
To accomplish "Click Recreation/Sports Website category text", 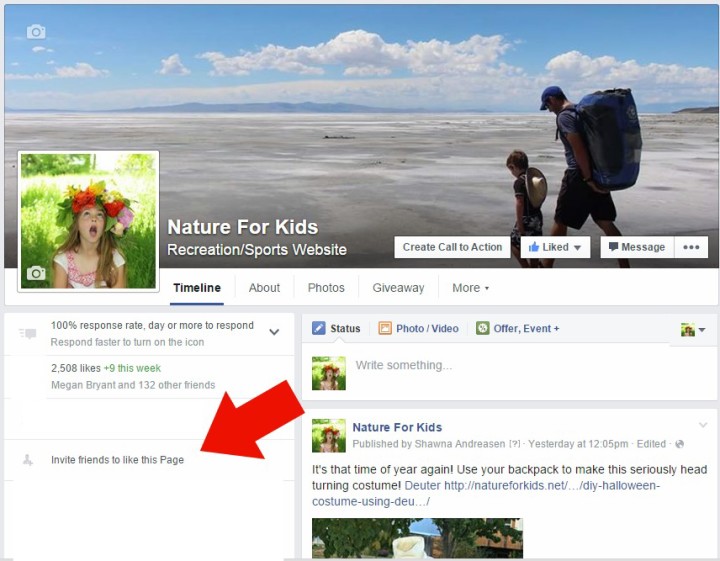I will [x=257, y=250].
